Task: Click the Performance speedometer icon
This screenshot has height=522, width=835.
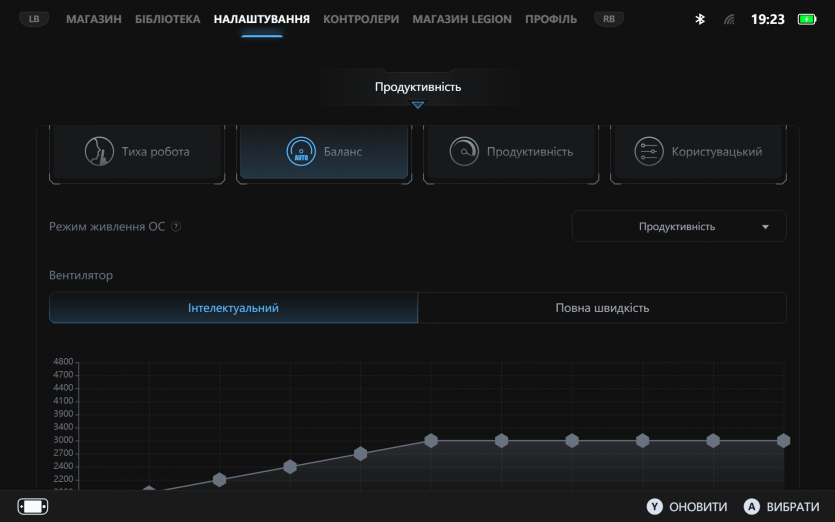Action: click(x=463, y=152)
